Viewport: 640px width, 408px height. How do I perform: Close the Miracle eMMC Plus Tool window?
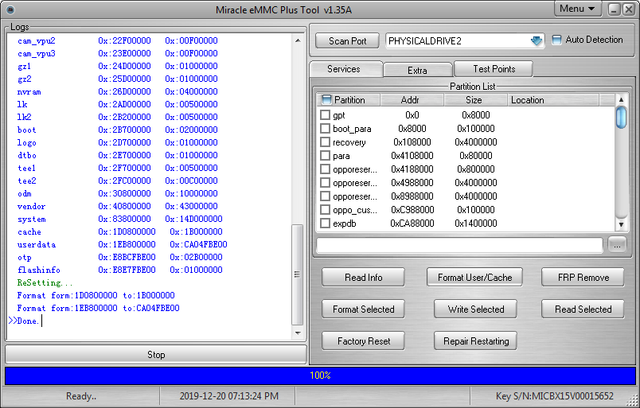tap(628, 9)
